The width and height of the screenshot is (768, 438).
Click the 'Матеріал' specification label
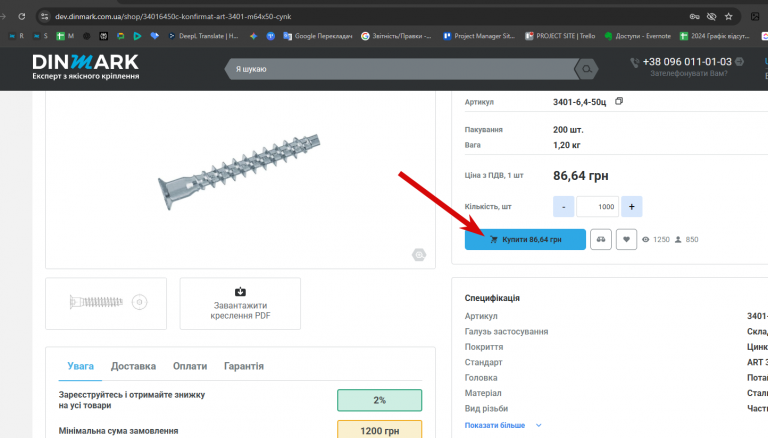[x=483, y=393]
